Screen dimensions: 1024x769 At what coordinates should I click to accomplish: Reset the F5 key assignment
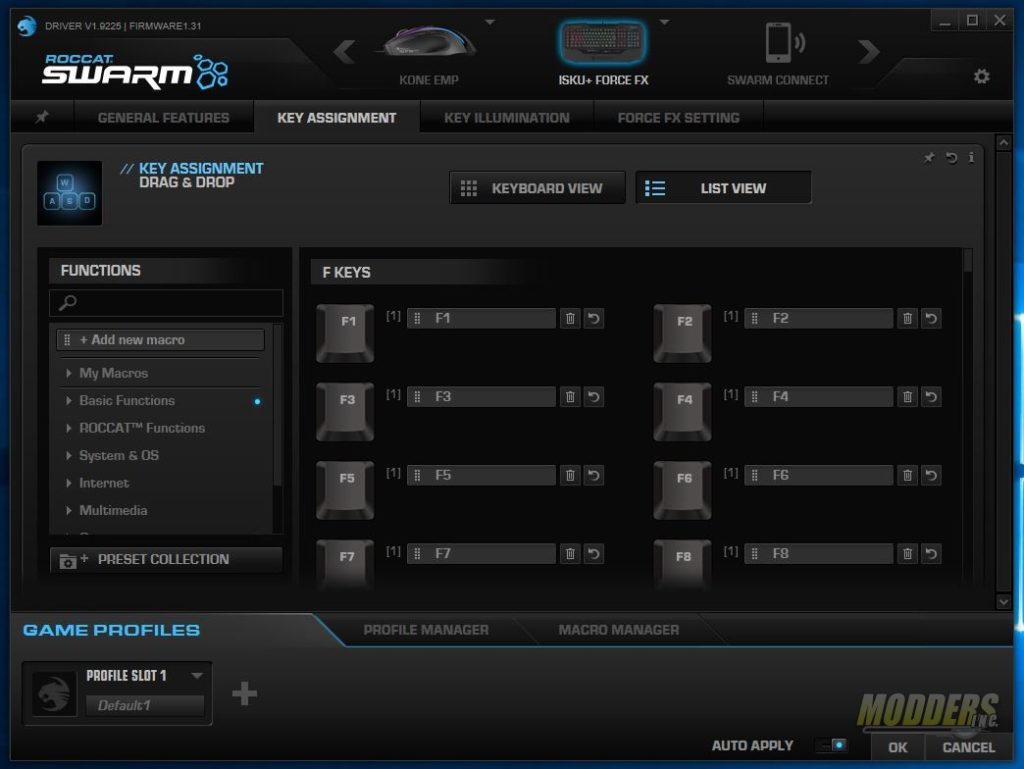[x=594, y=475]
